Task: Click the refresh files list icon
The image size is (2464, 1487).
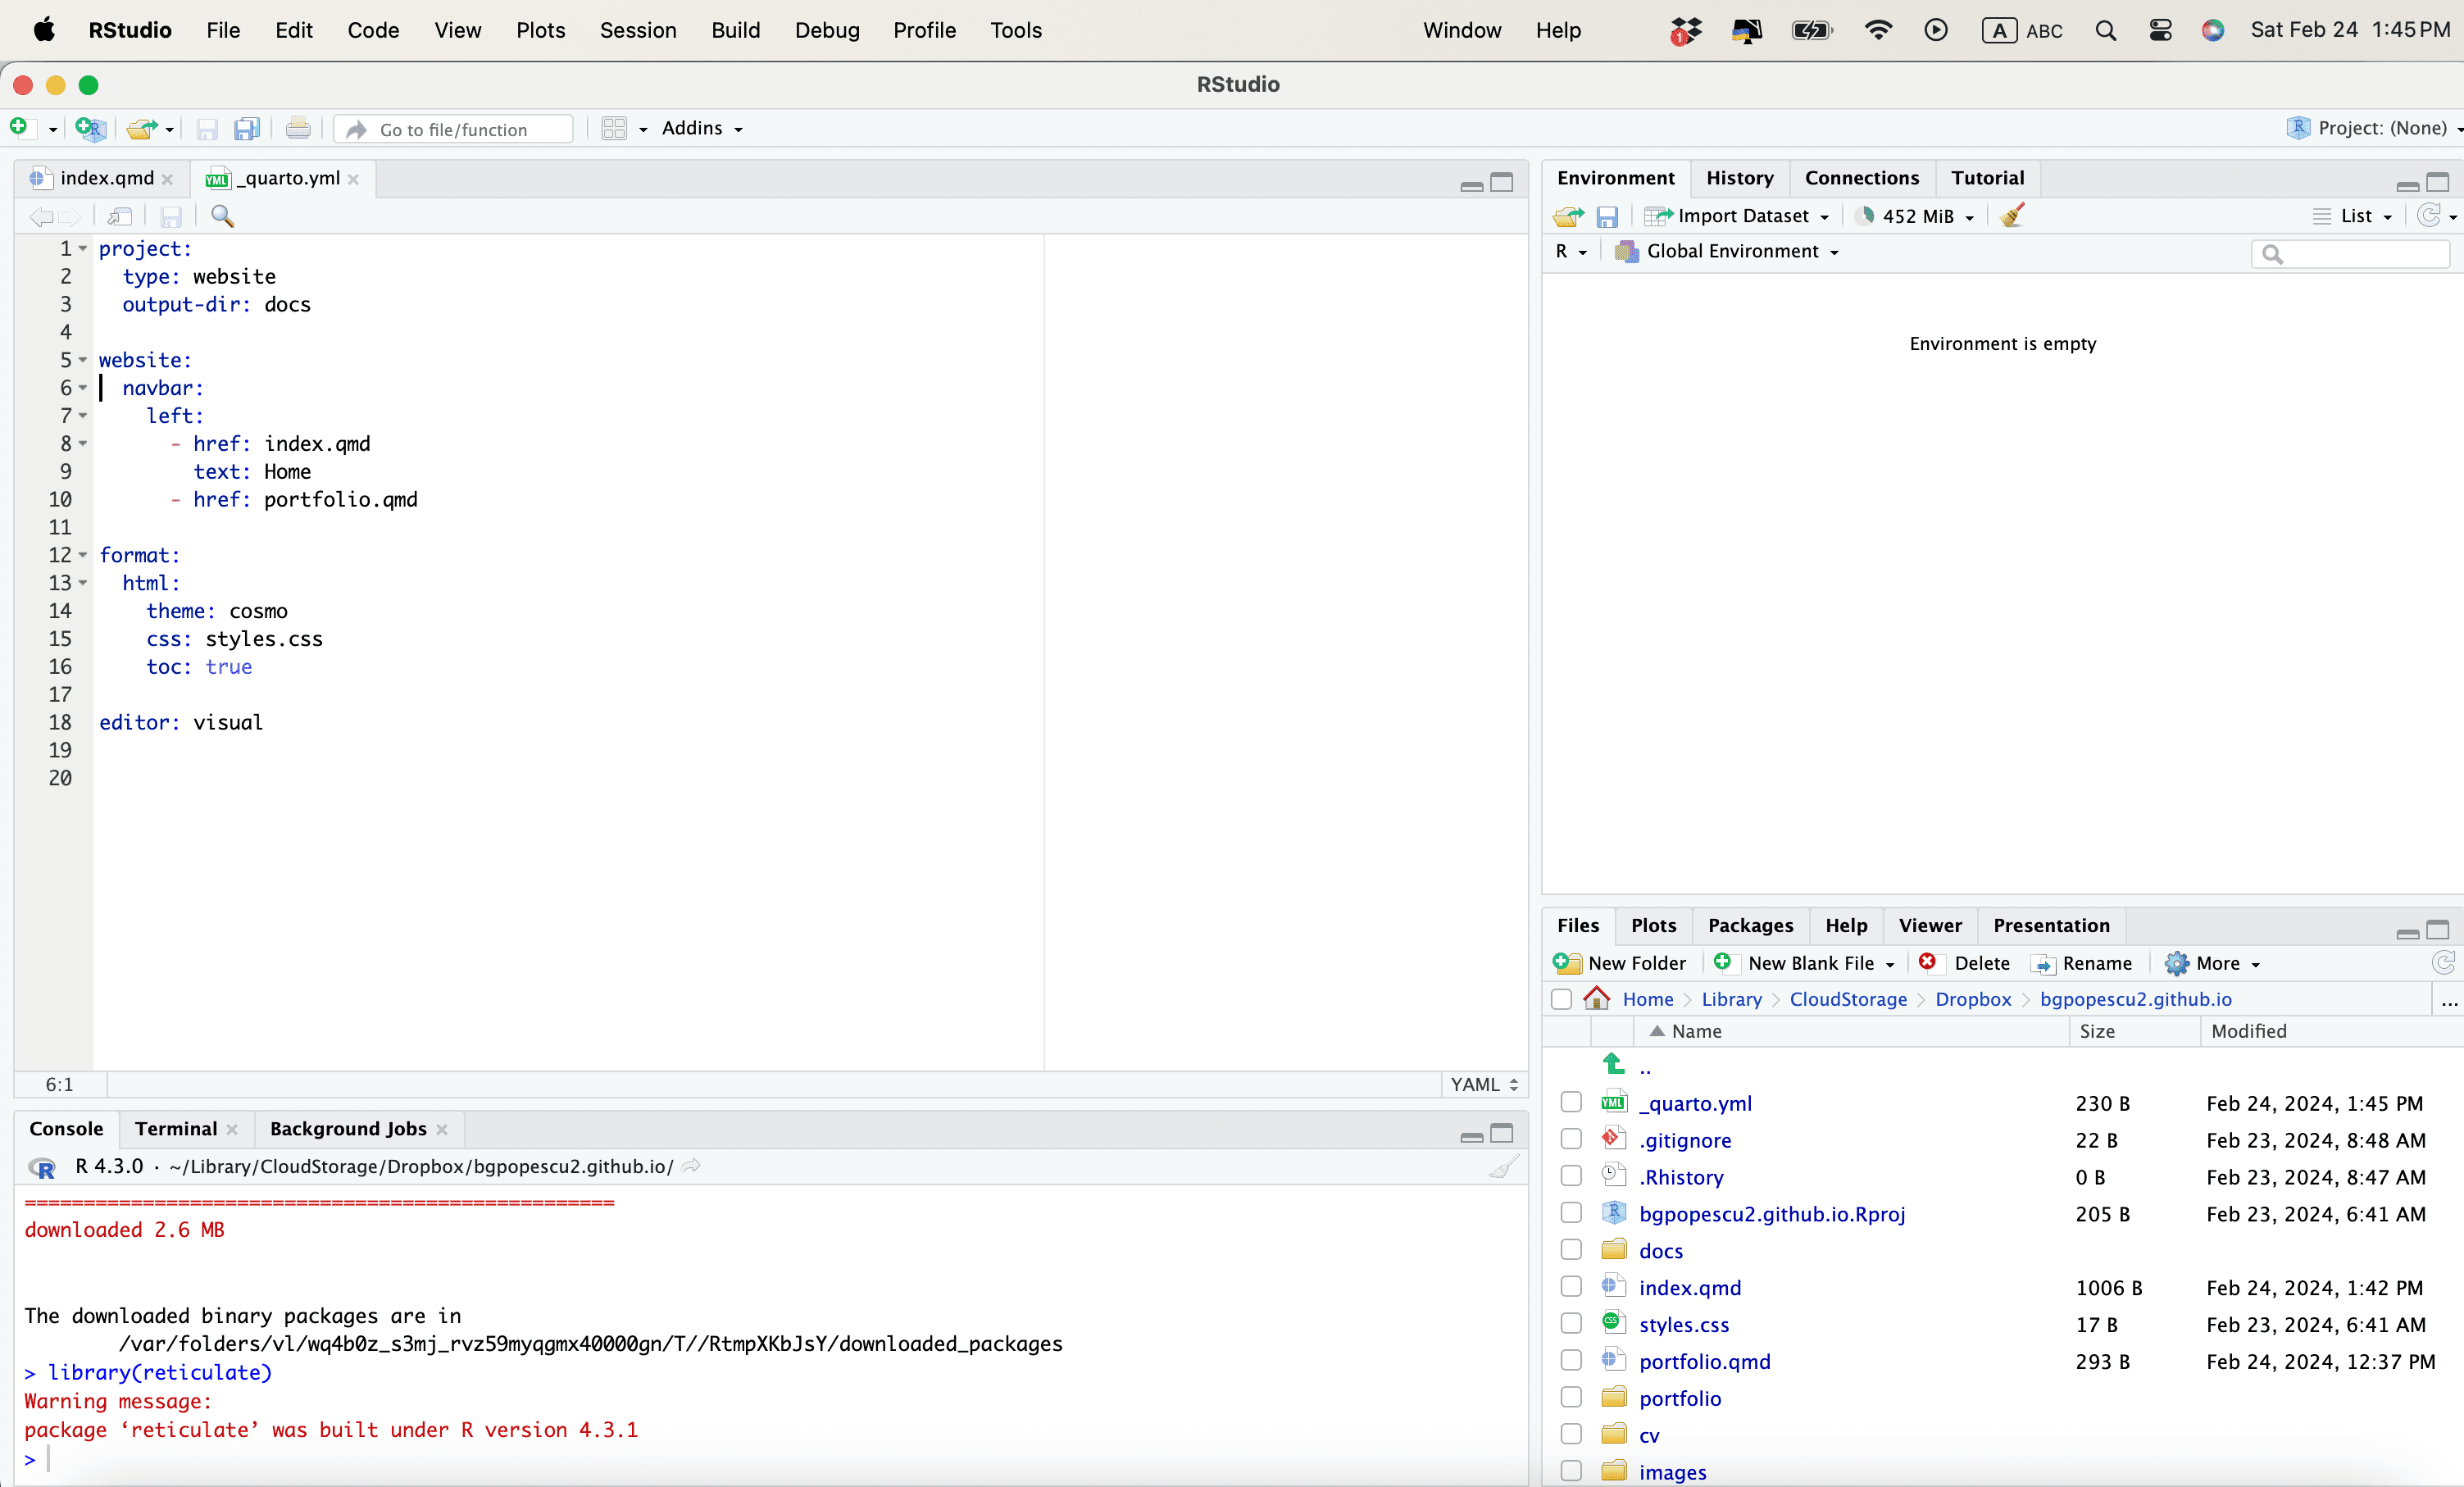Action: pyautogui.click(x=2443, y=963)
